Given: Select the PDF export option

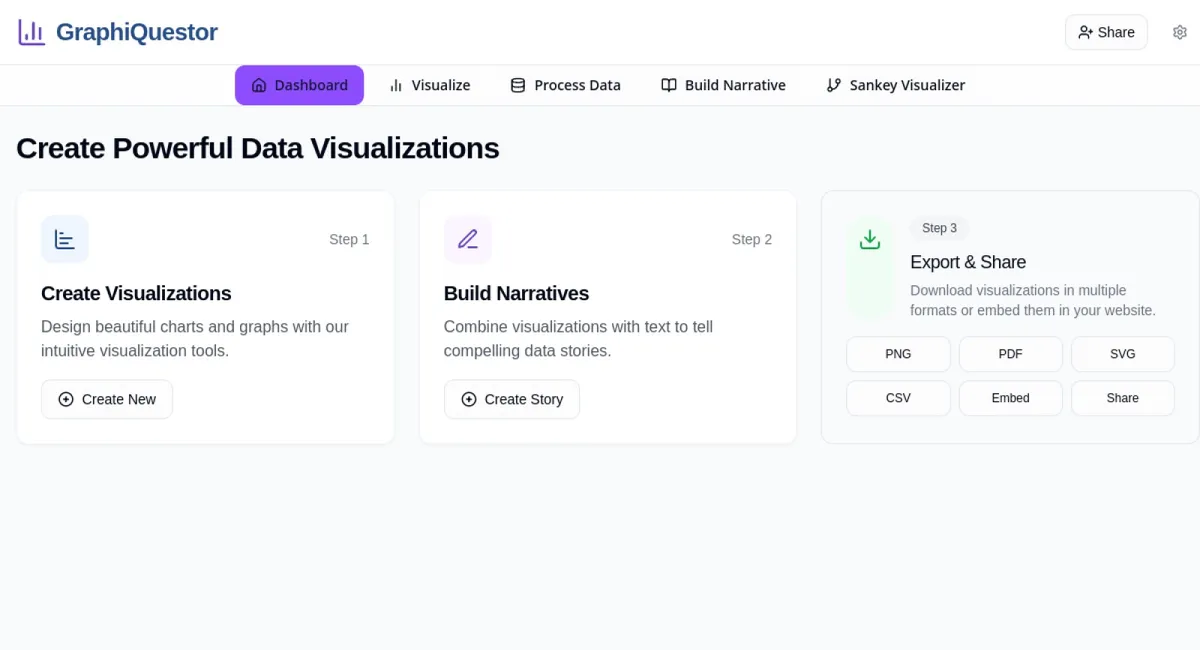Looking at the screenshot, I should (1010, 354).
